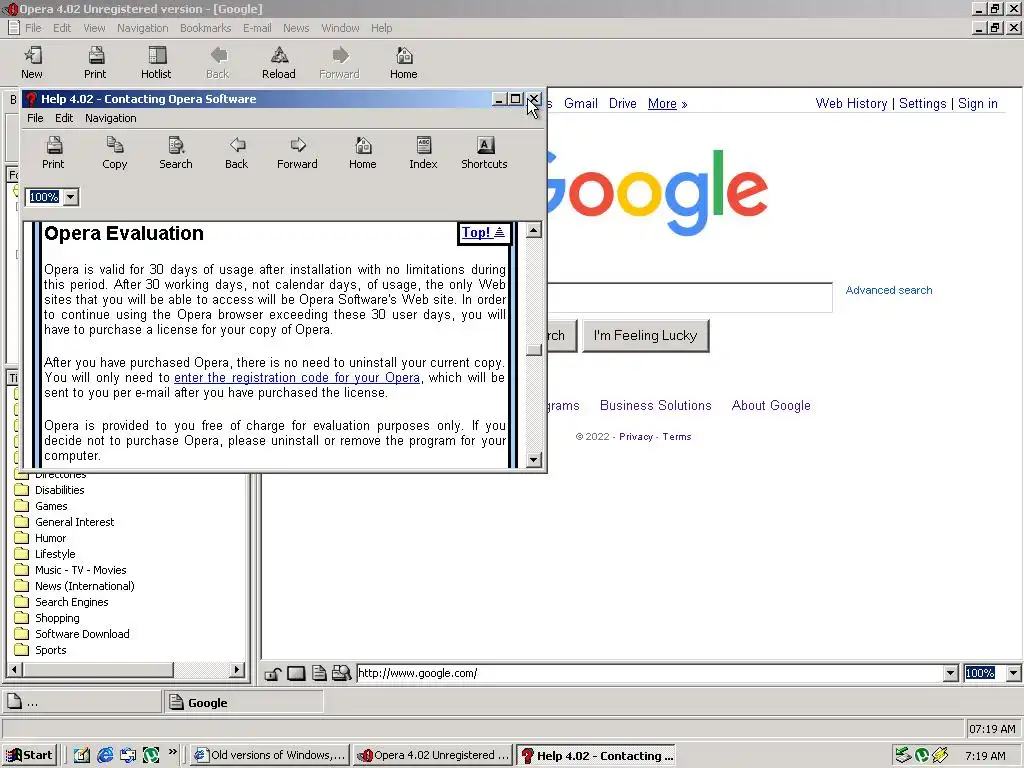
Task: Open the News menu in the Opera menu bar
Action: click(x=296, y=28)
